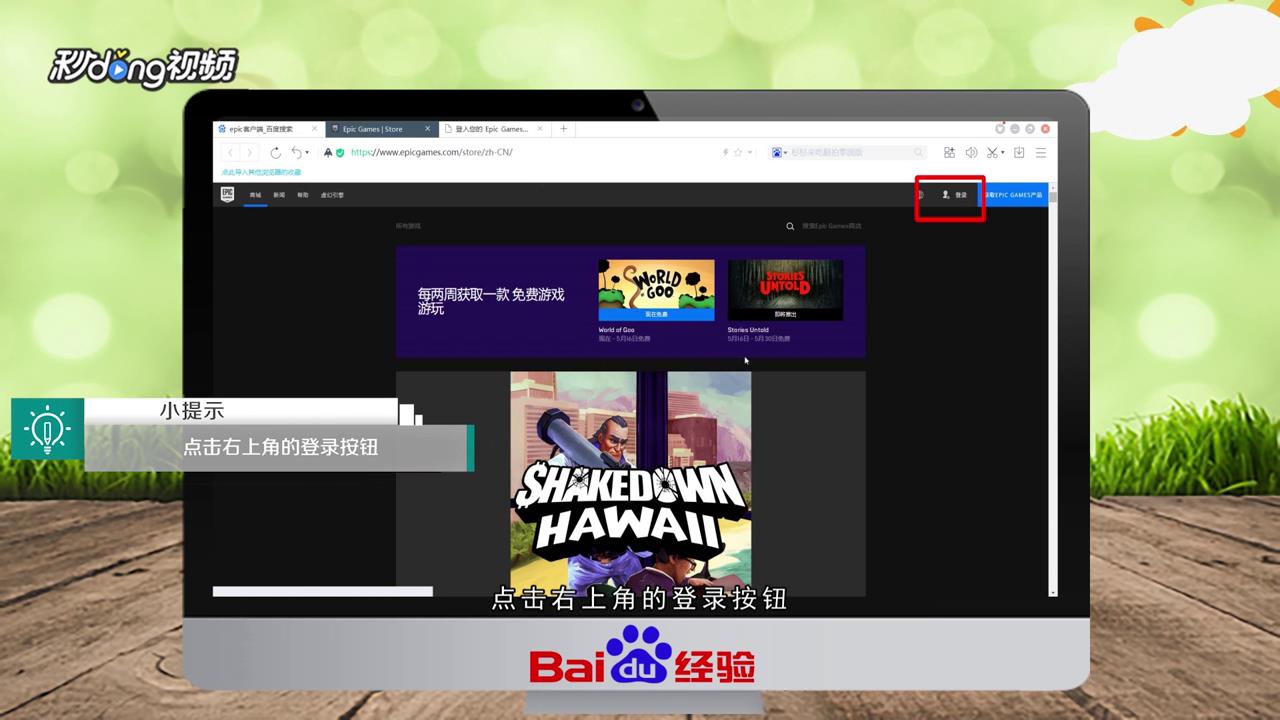Image resolution: width=1280 pixels, height=720 pixels.
Task: Click the browser skin icon near window controls
Action: point(1000,129)
